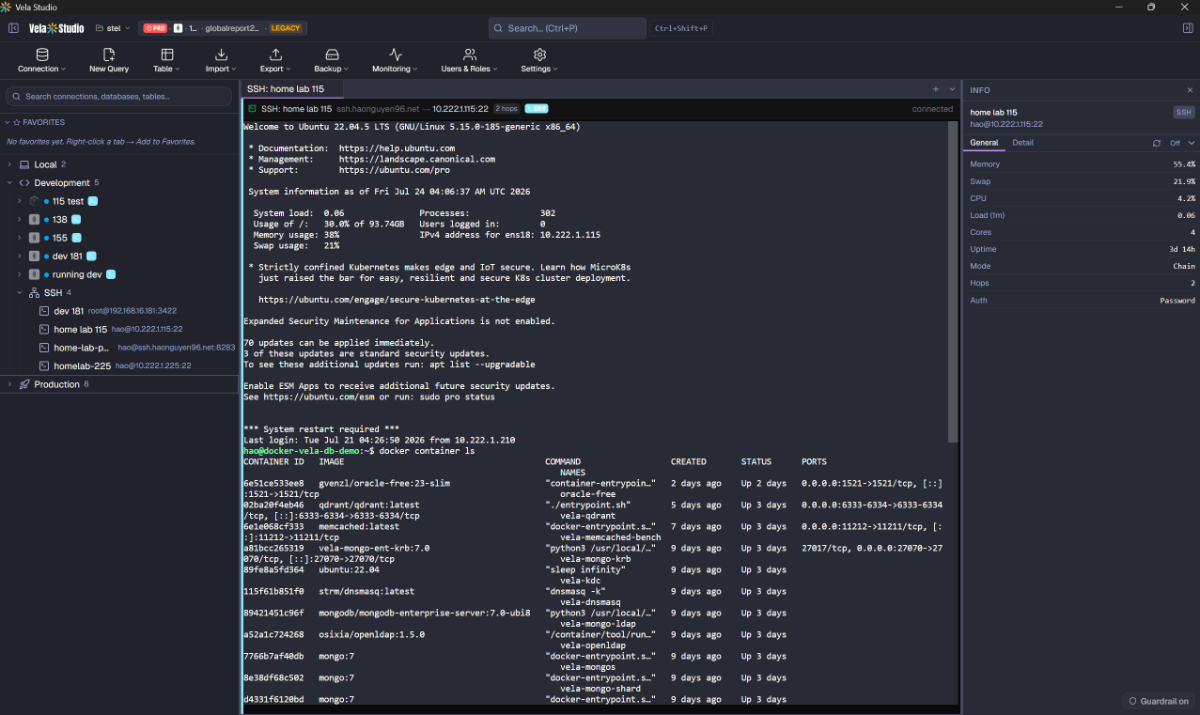Screen dimensions: 1200x715
Task: Open the Backup toolbar menu
Action: [x=331, y=60]
